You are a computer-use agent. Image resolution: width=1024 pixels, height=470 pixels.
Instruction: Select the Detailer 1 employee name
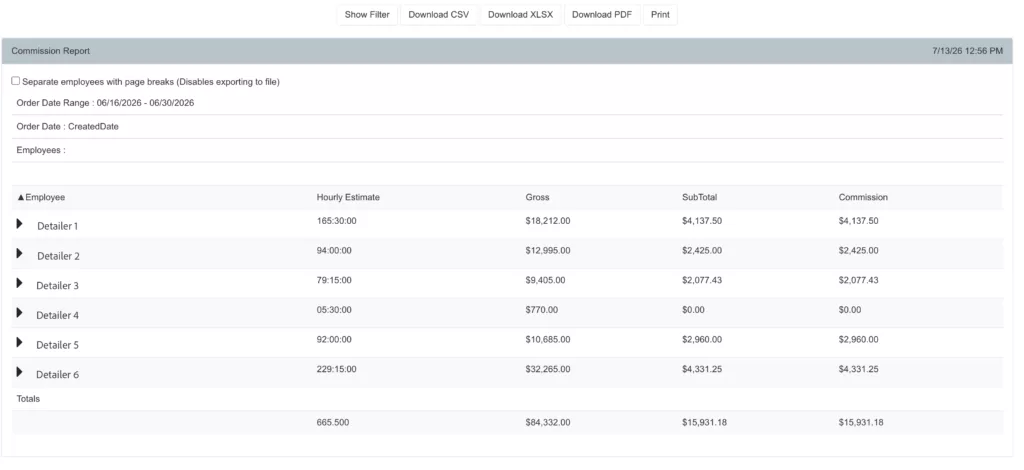click(x=57, y=226)
